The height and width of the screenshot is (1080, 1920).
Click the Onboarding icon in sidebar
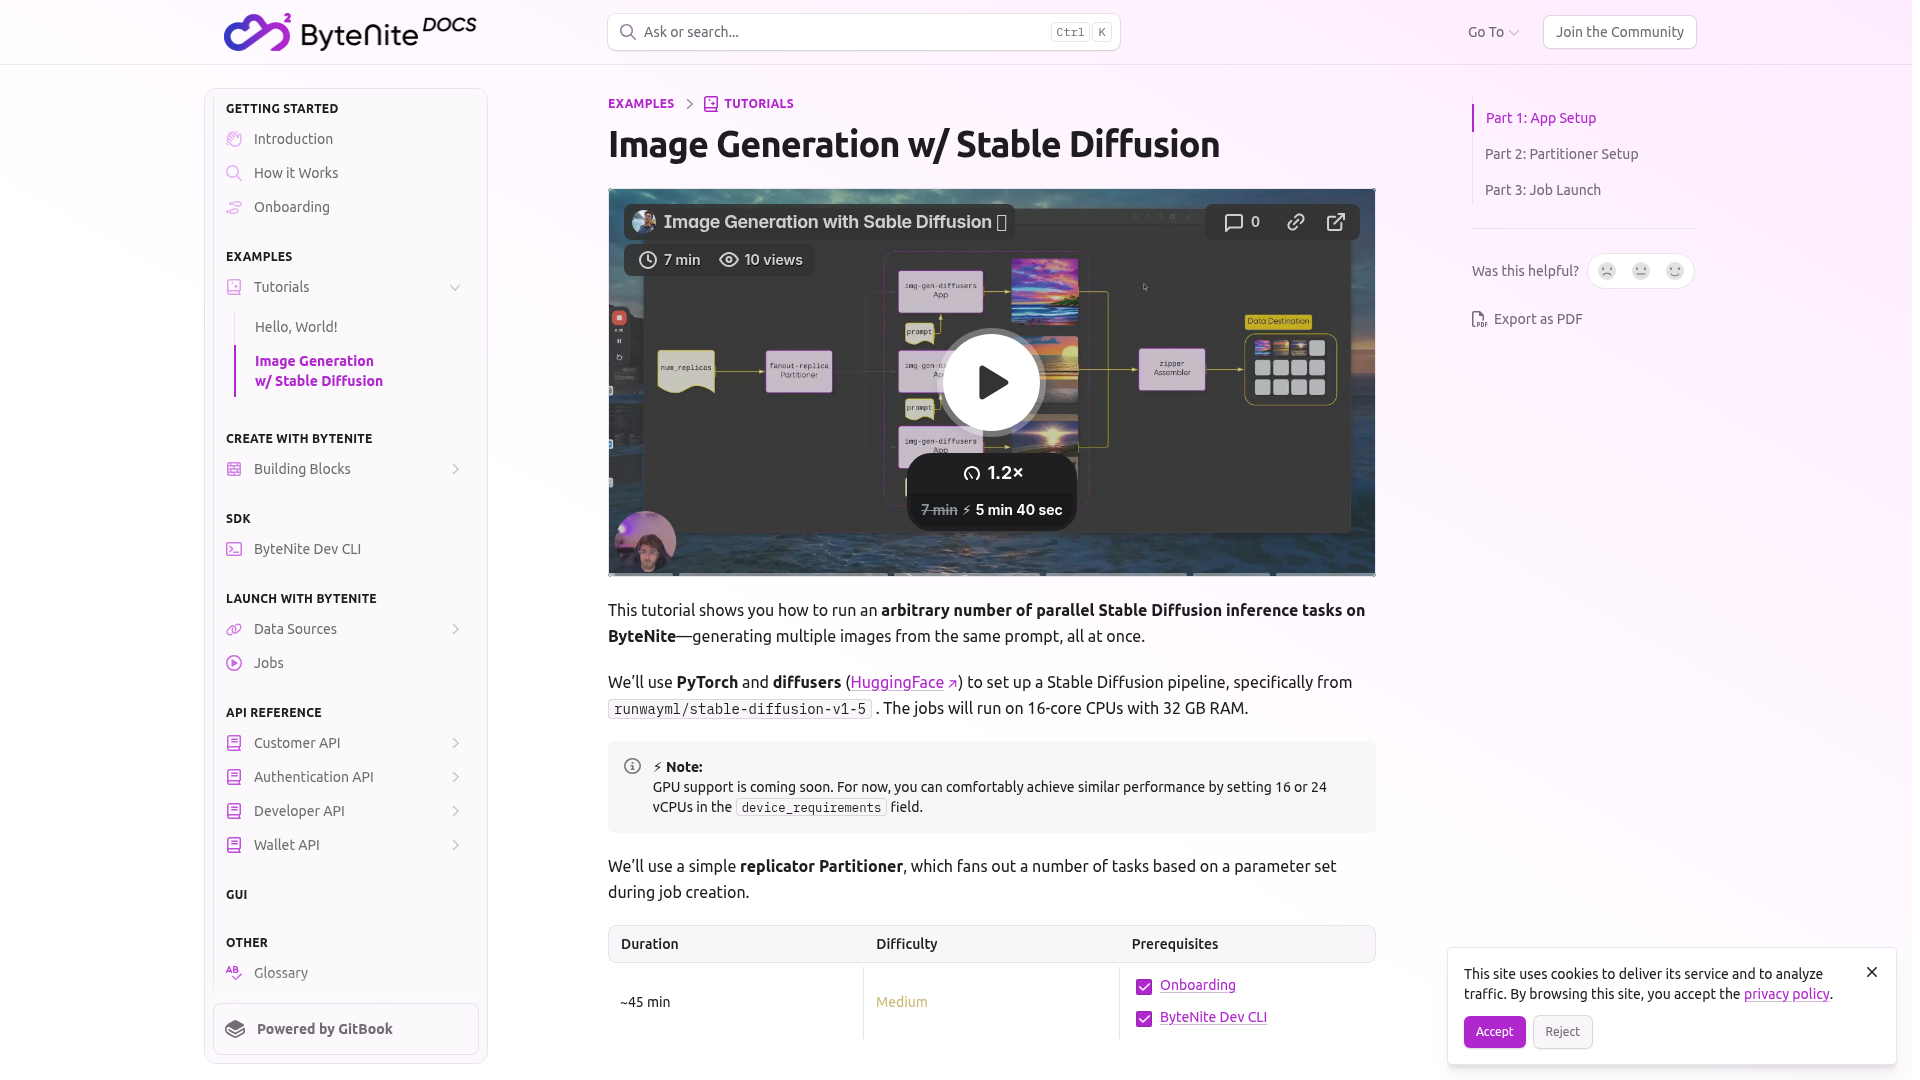pos(234,207)
